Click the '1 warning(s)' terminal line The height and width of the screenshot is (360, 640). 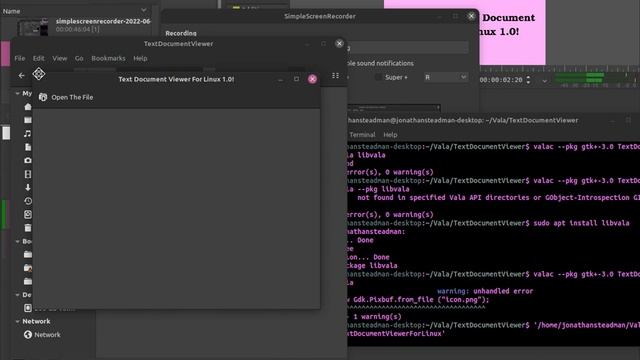(x=377, y=317)
